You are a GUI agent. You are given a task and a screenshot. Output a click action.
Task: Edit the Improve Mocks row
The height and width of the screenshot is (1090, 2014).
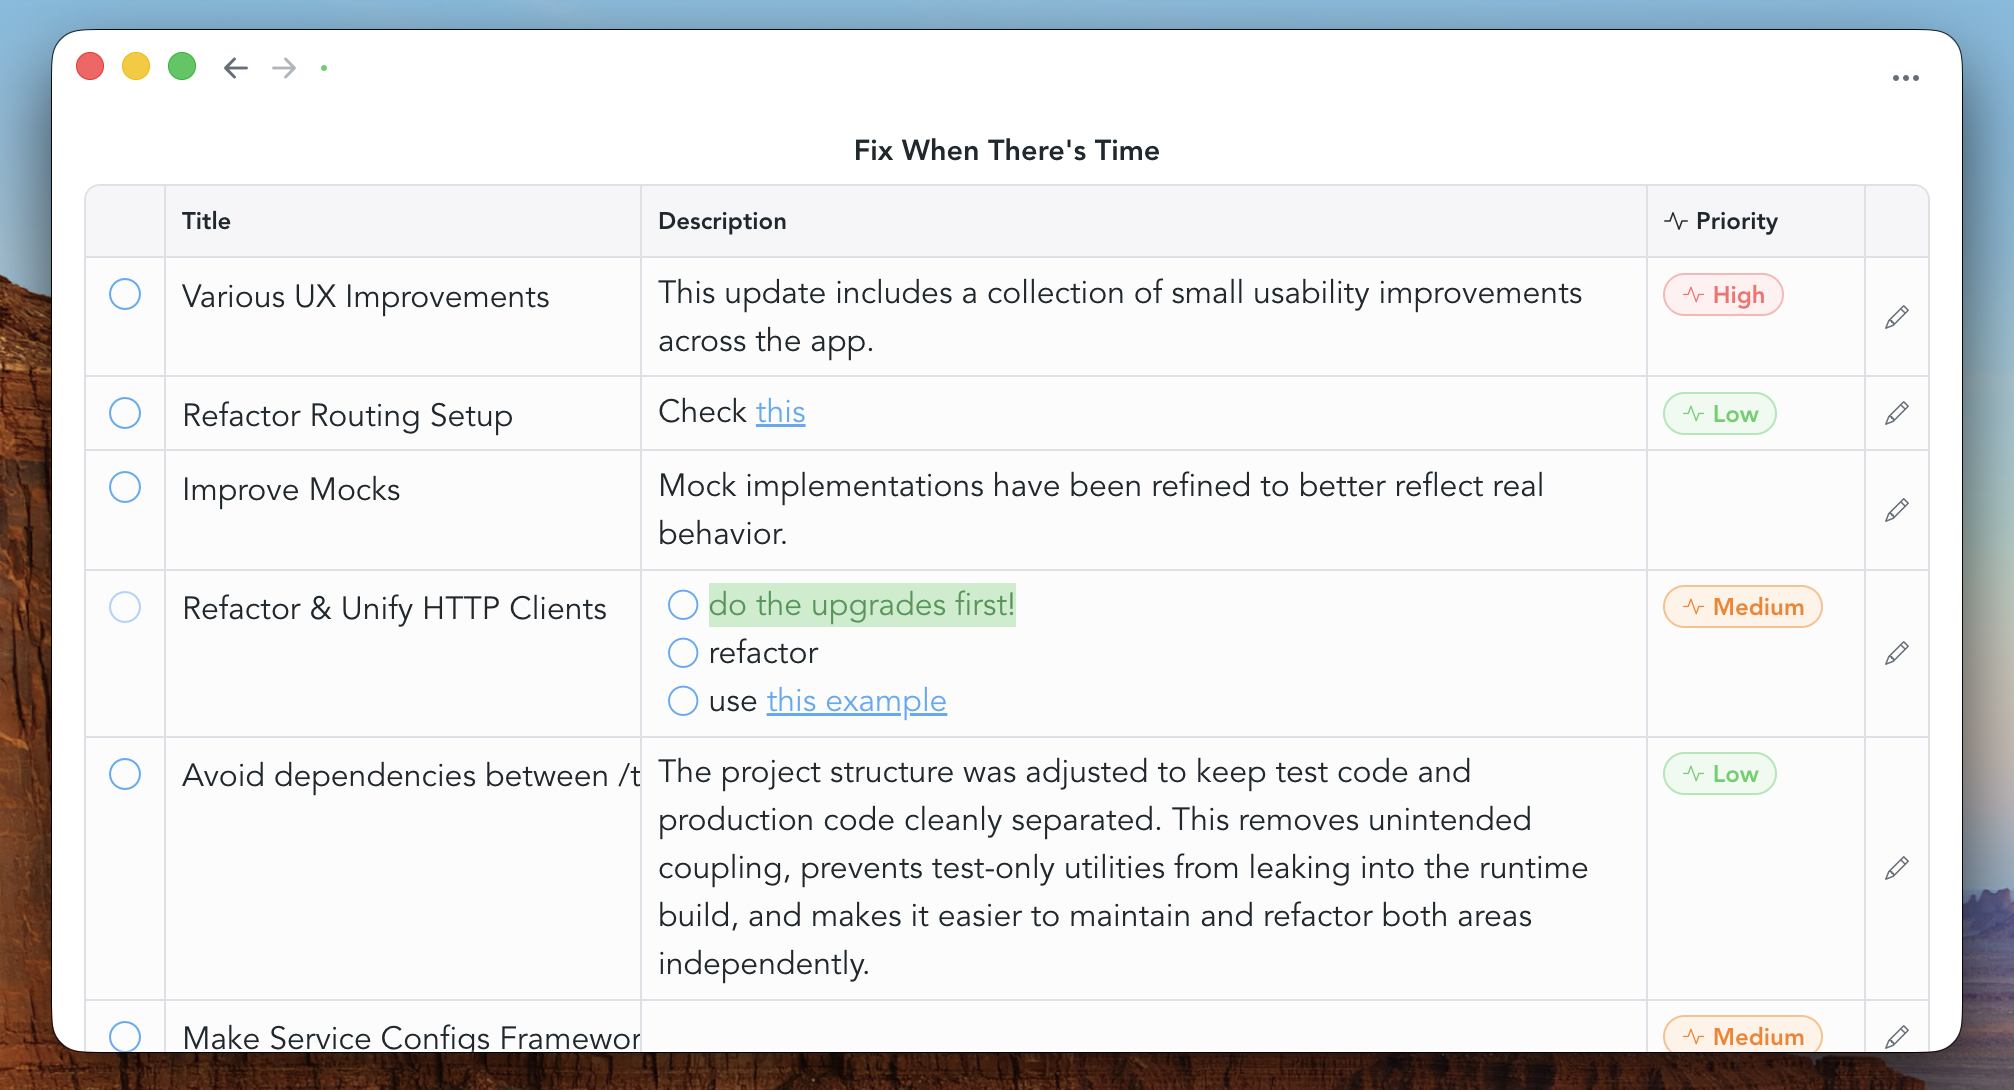tap(1896, 510)
